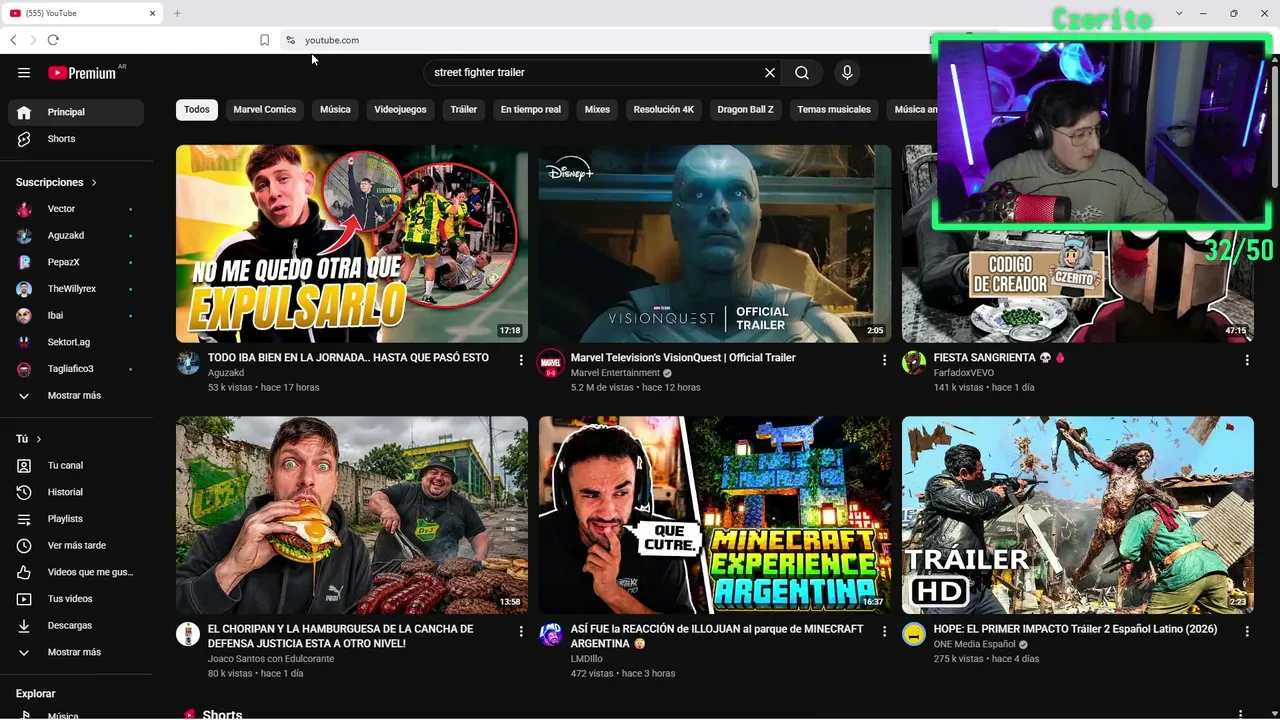The image size is (1280, 720).
Task: Select the Todos filter chip
Action: (197, 109)
